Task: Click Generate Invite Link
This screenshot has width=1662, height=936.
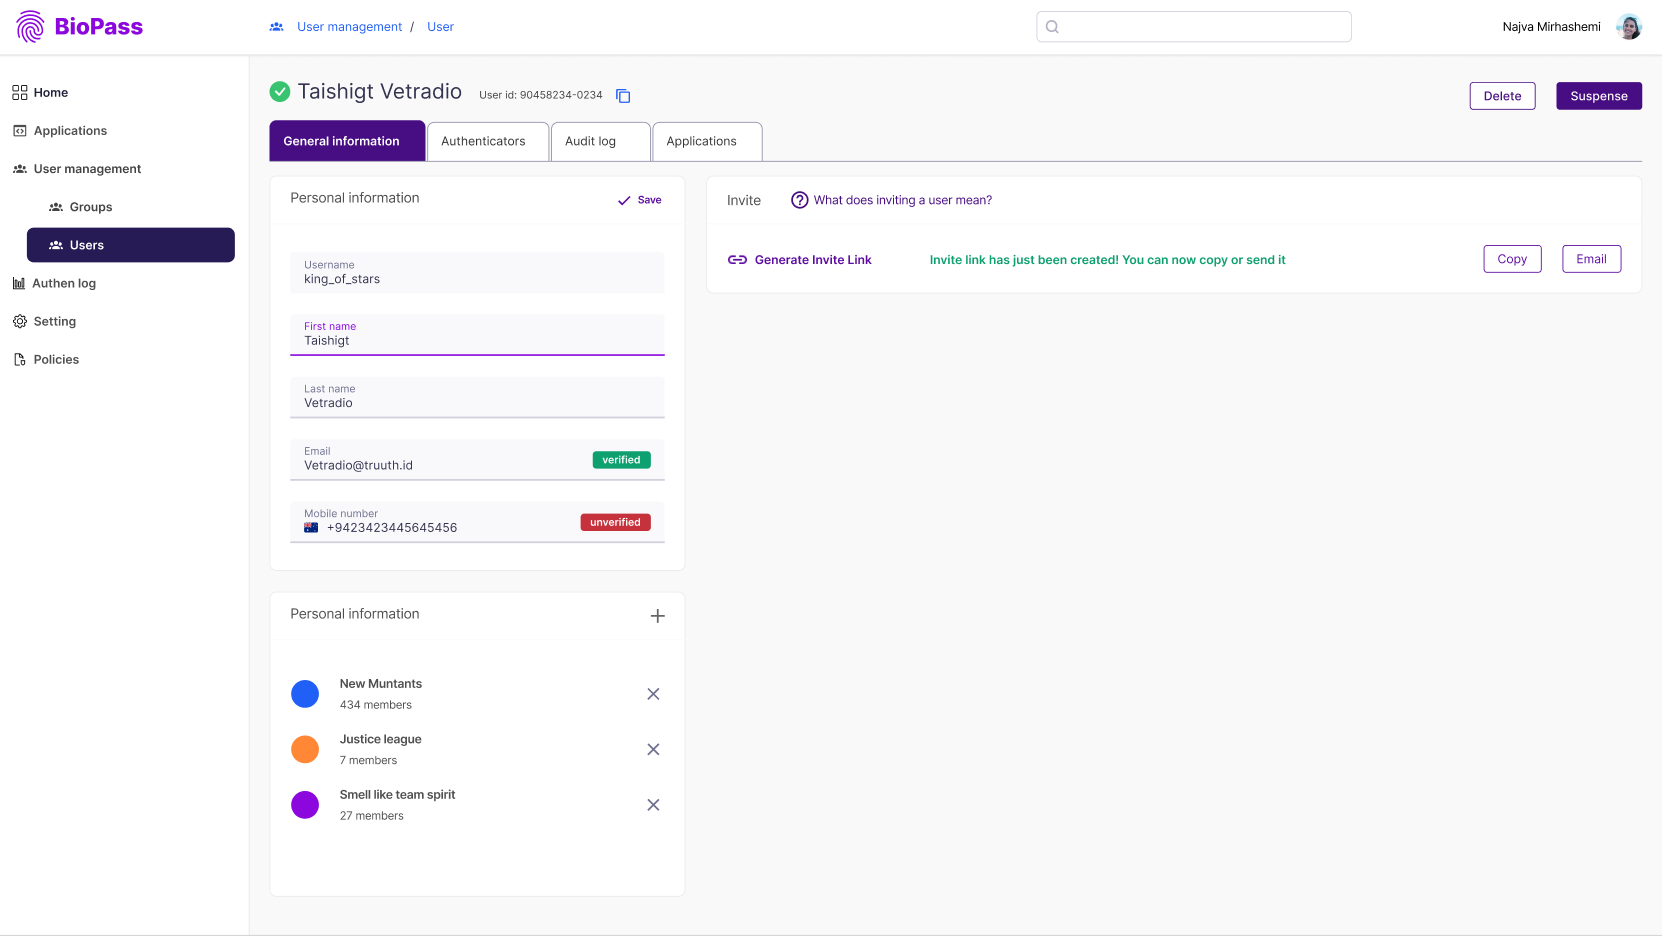Action: 813,260
